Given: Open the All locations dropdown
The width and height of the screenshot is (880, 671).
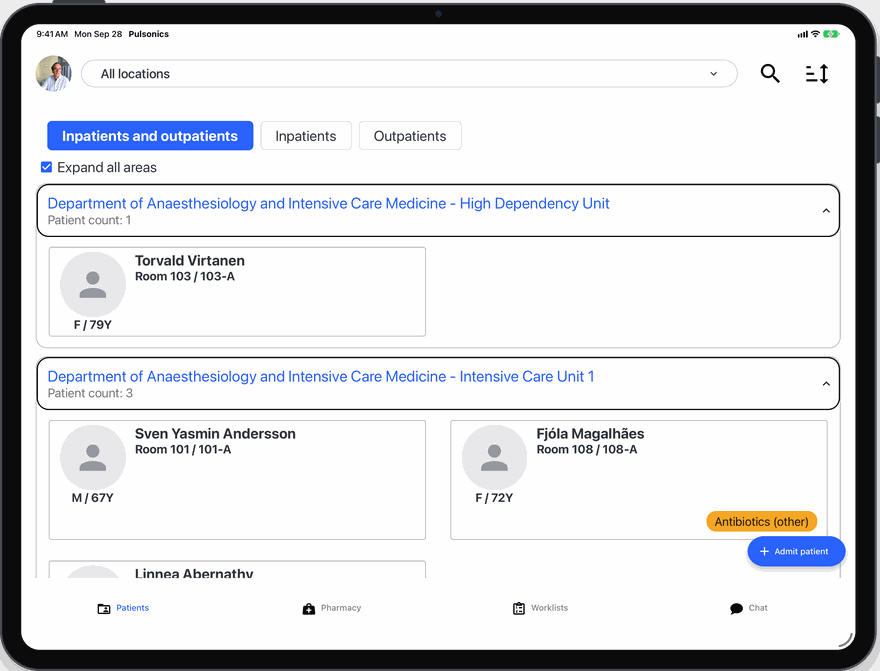Looking at the screenshot, I should click(409, 73).
